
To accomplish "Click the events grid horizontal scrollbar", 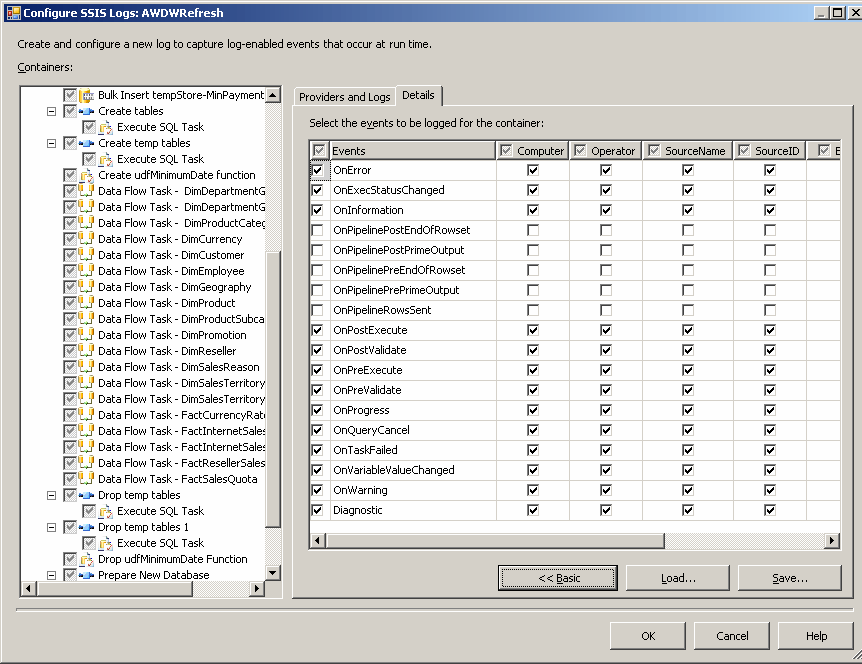I will click(x=494, y=541).
